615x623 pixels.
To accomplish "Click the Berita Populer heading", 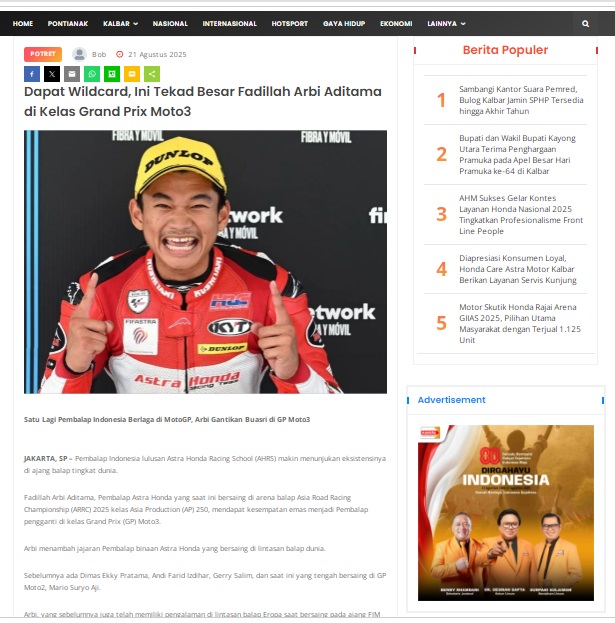I will [505, 50].
